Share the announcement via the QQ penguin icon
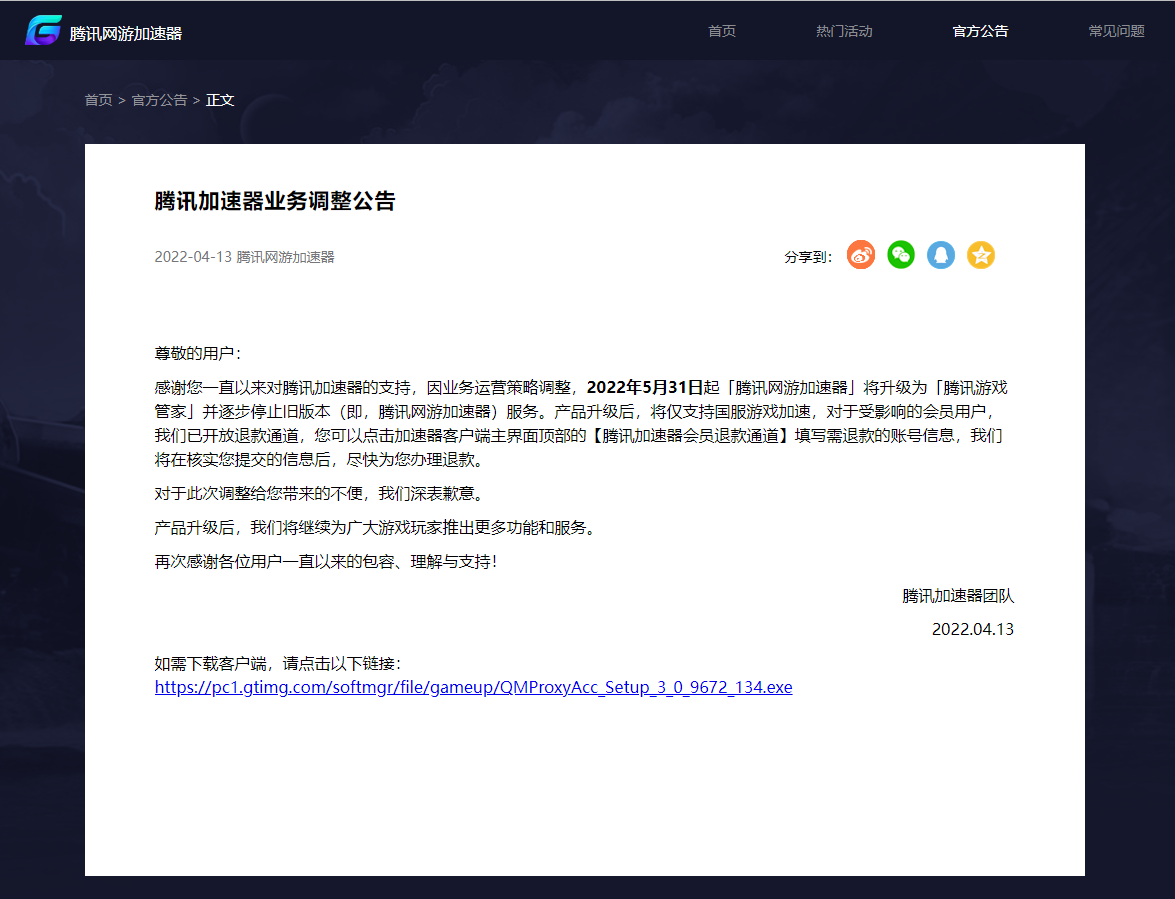This screenshot has height=899, width=1175. pos(940,255)
